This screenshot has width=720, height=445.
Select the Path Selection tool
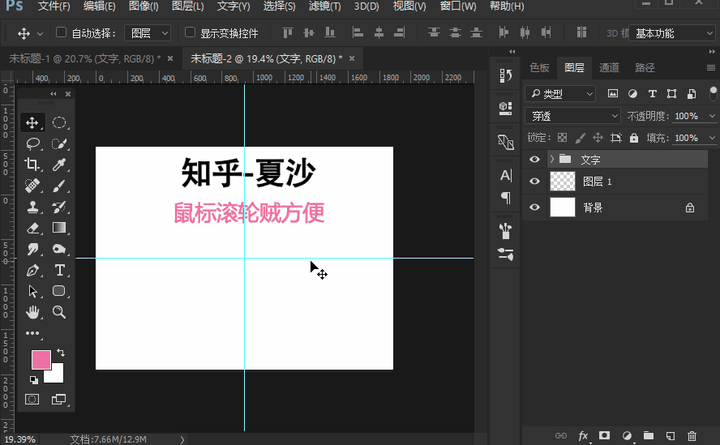point(32,291)
